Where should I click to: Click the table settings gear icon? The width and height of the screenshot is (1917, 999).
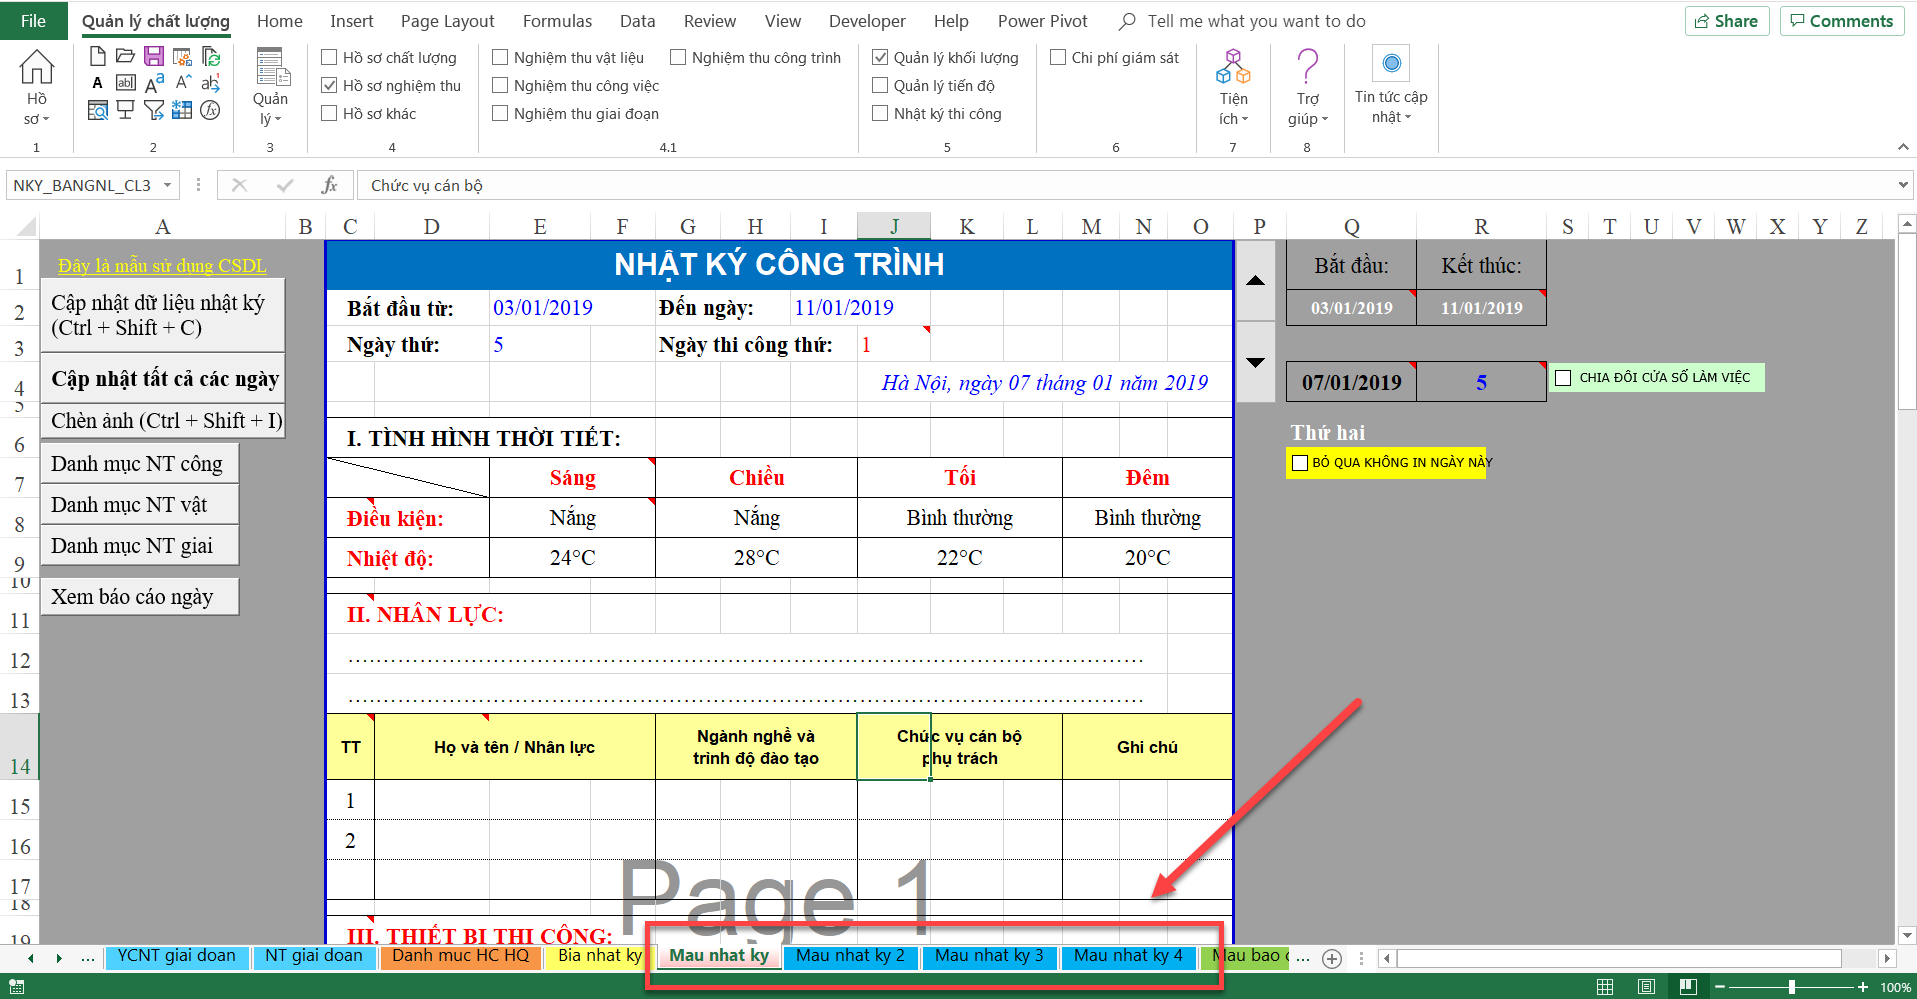[182, 56]
